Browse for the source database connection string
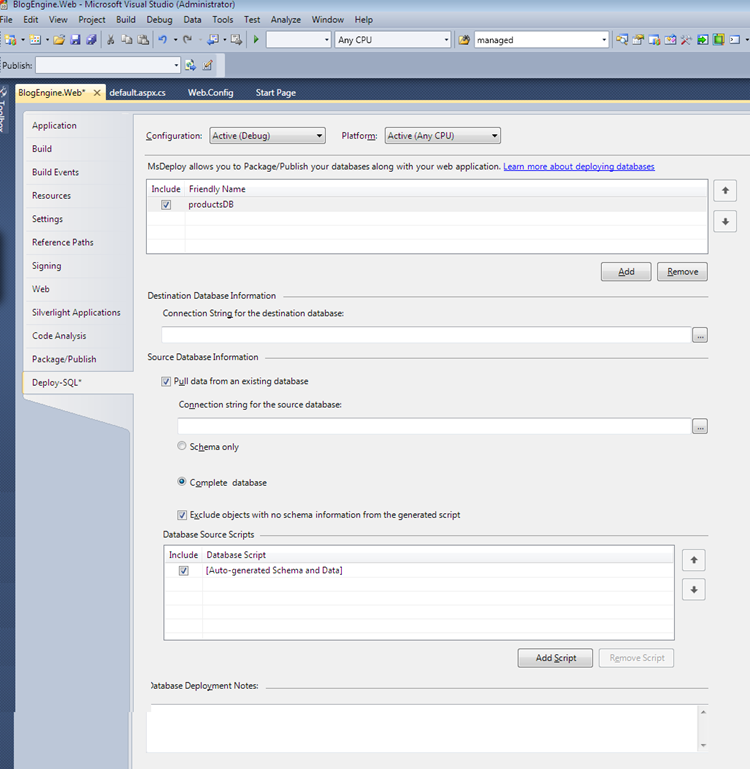Image resolution: width=750 pixels, height=769 pixels. pos(700,426)
